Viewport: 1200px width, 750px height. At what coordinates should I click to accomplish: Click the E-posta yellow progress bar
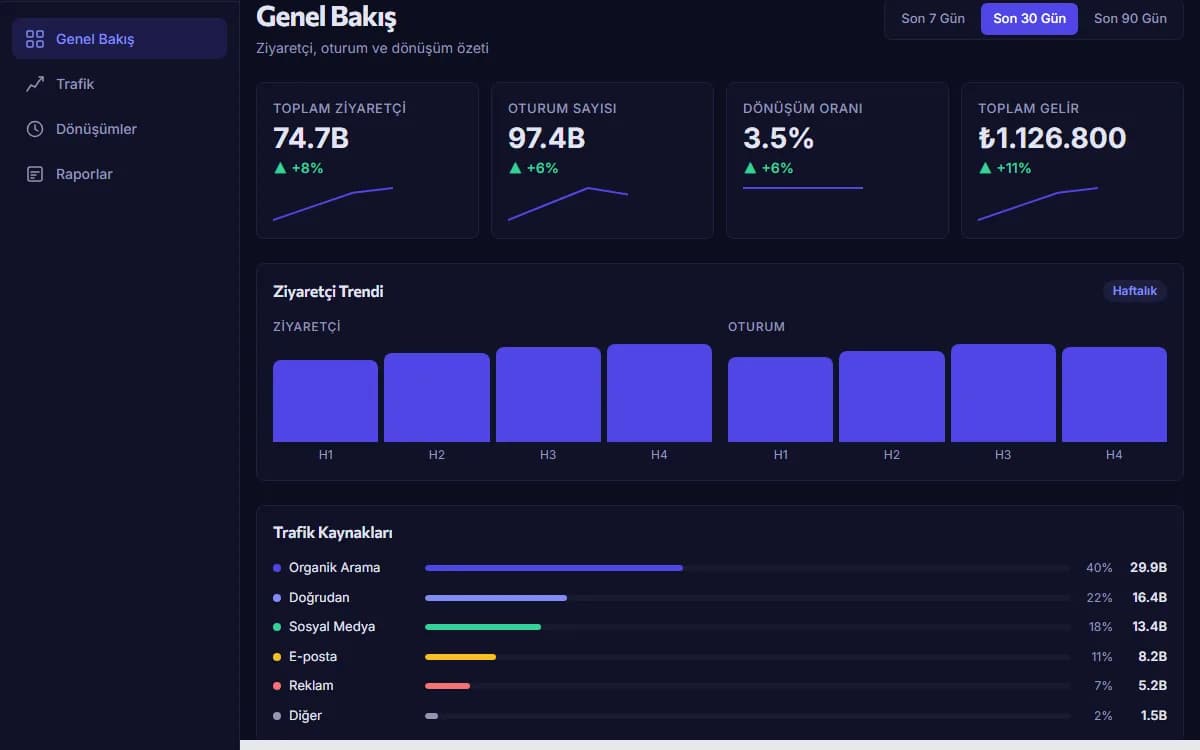(461, 657)
